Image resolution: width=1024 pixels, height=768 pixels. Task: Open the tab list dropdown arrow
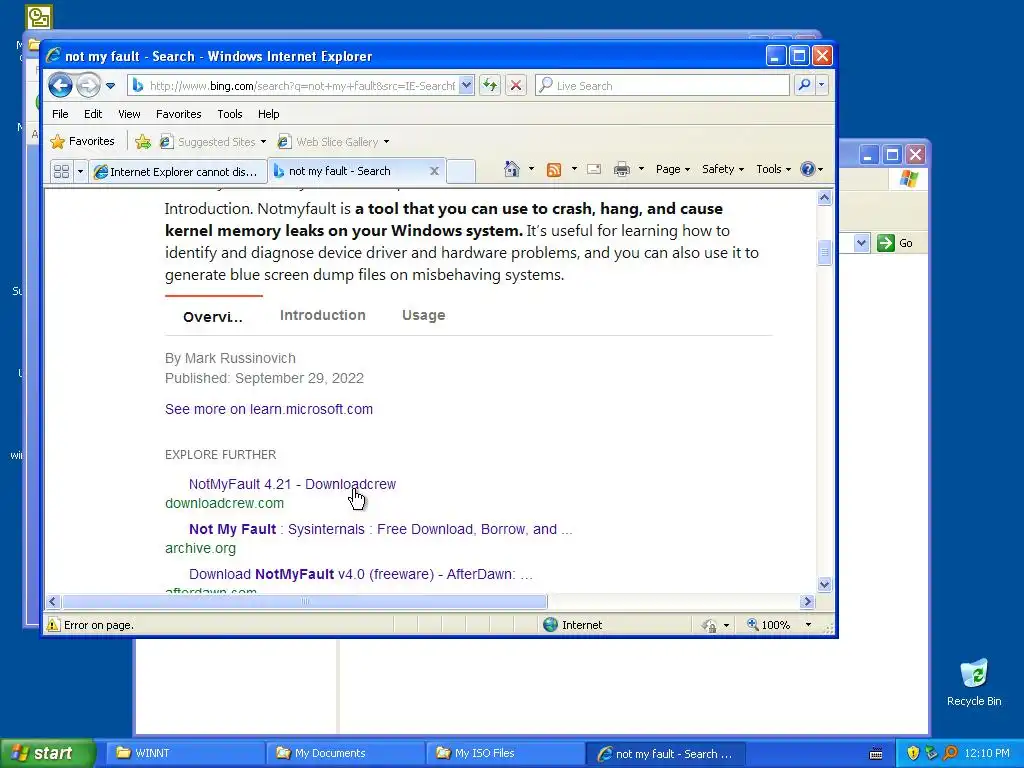(80, 171)
